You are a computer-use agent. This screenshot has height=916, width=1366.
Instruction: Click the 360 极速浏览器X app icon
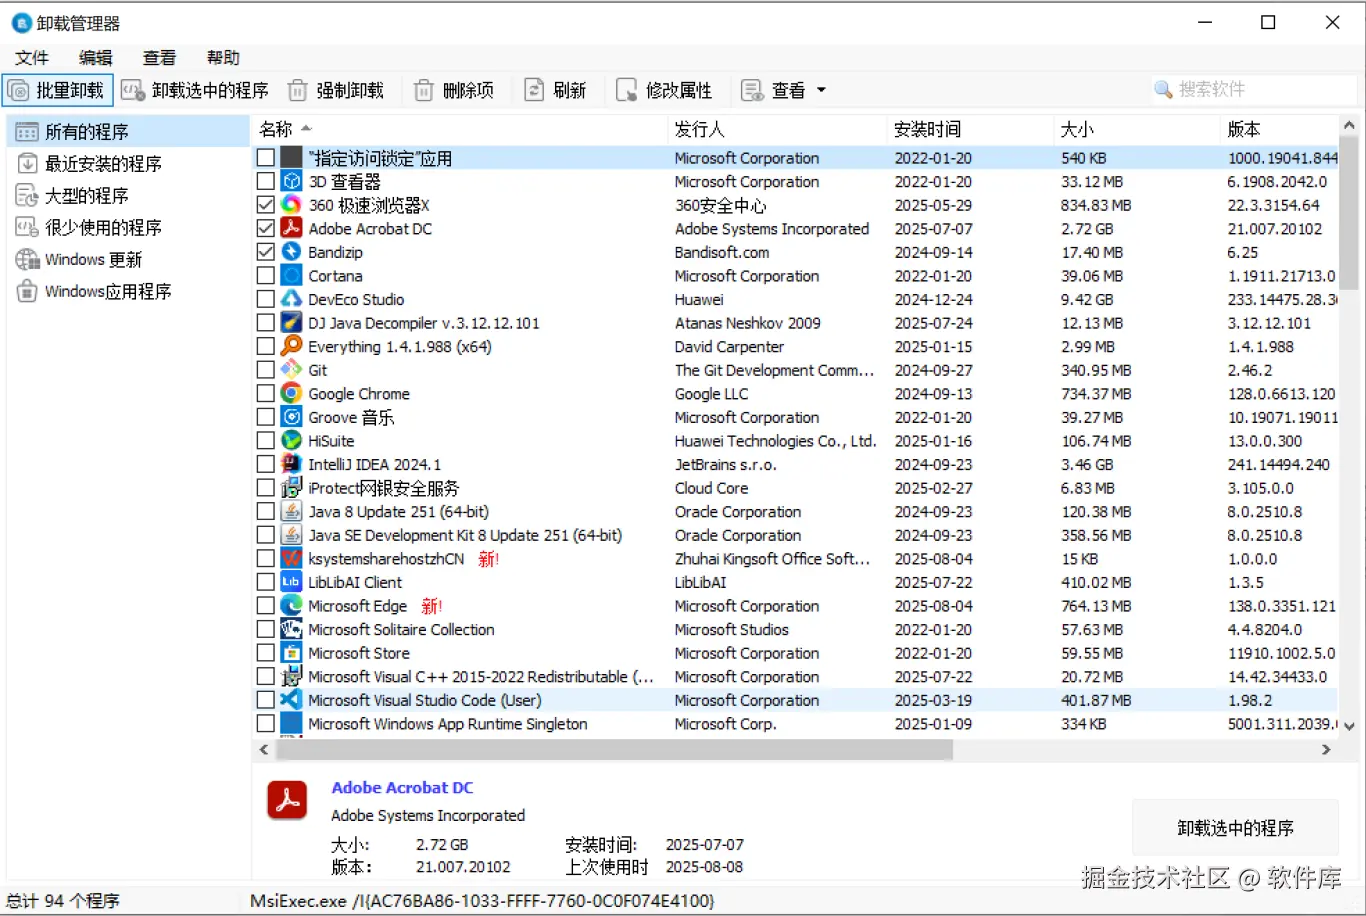pyautogui.click(x=291, y=205)
